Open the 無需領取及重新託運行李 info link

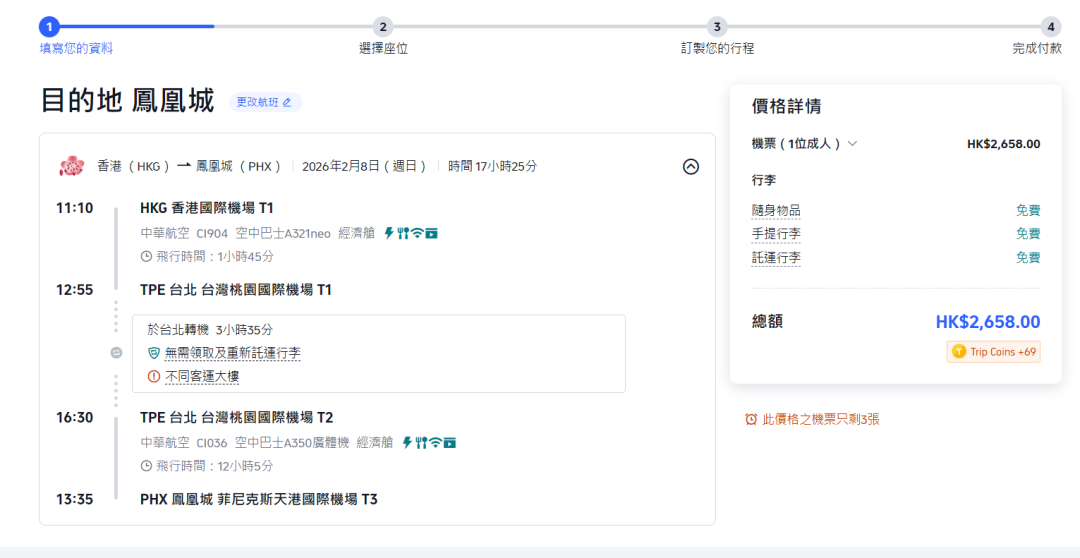pyautogui.click(x=232, y=353)
